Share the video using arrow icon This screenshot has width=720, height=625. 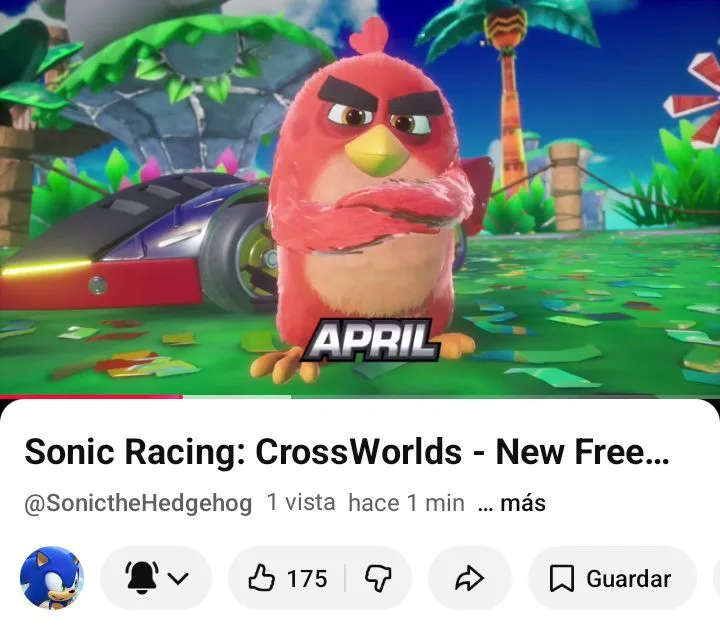tap(469, 578)
